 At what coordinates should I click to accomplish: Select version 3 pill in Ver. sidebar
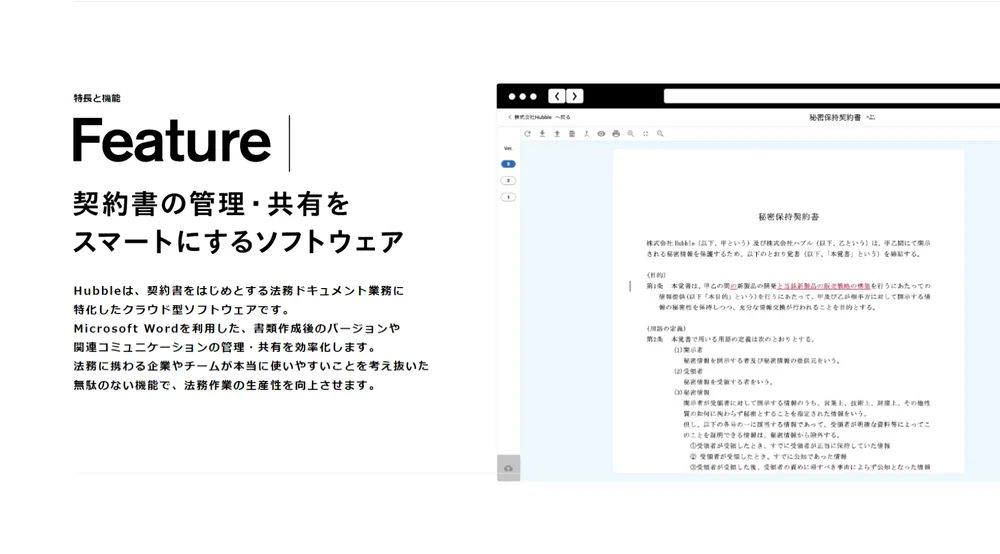pyautogui.click(x=508, y=164)
